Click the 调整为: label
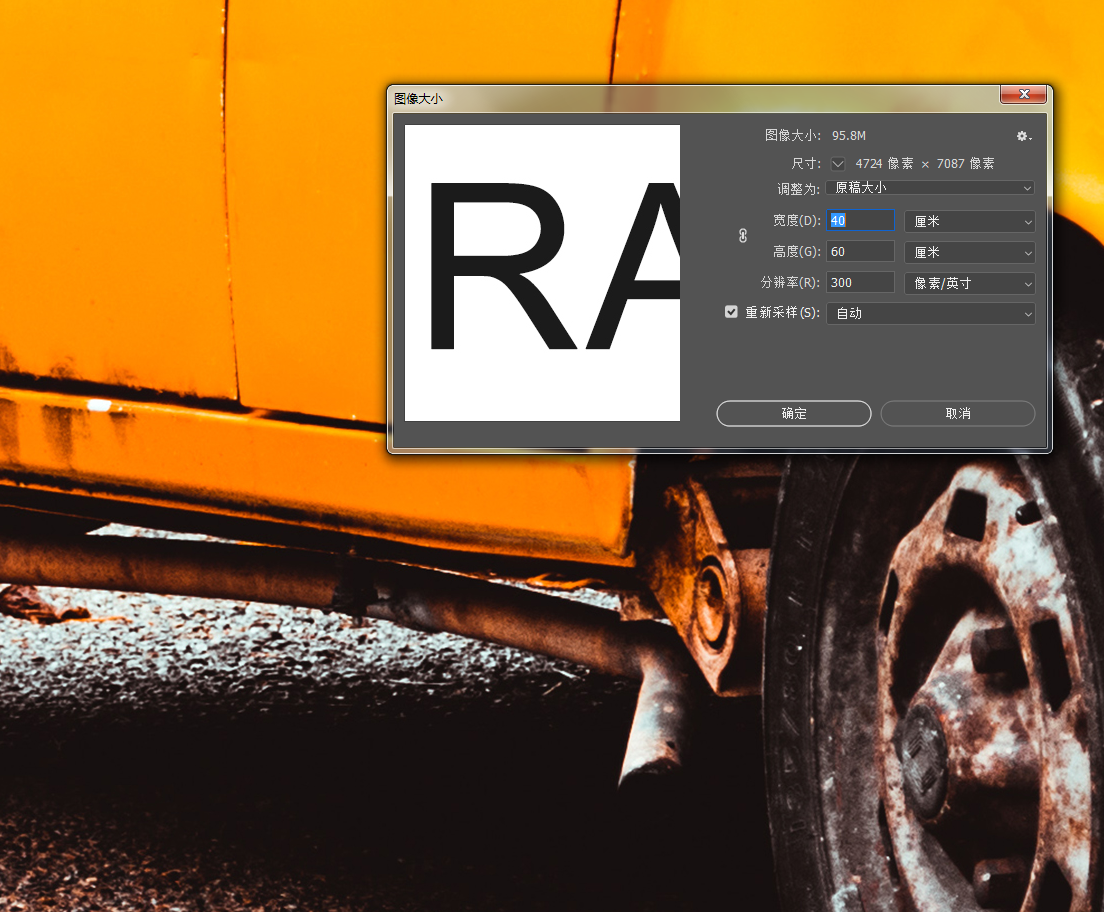 [798, 189]
